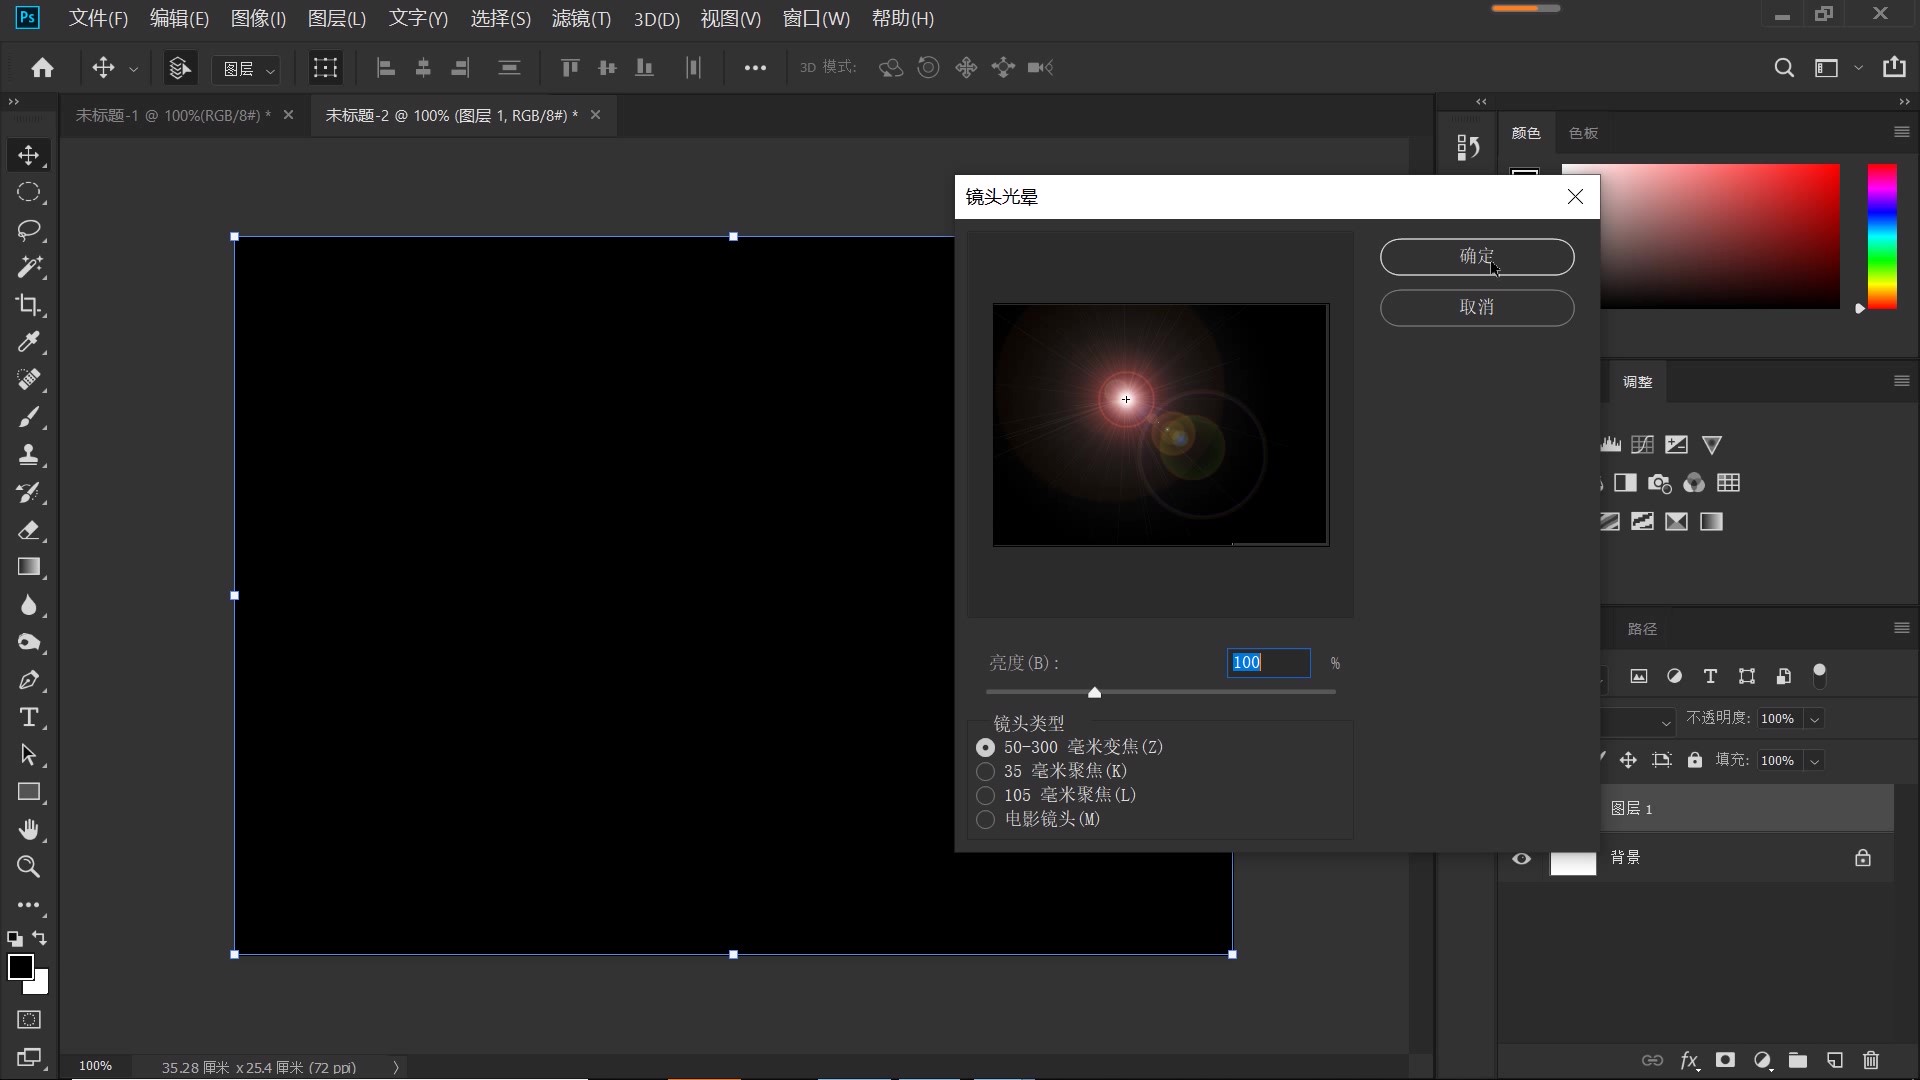Select the Clone Stamp tool

click(x=28, y=455)
